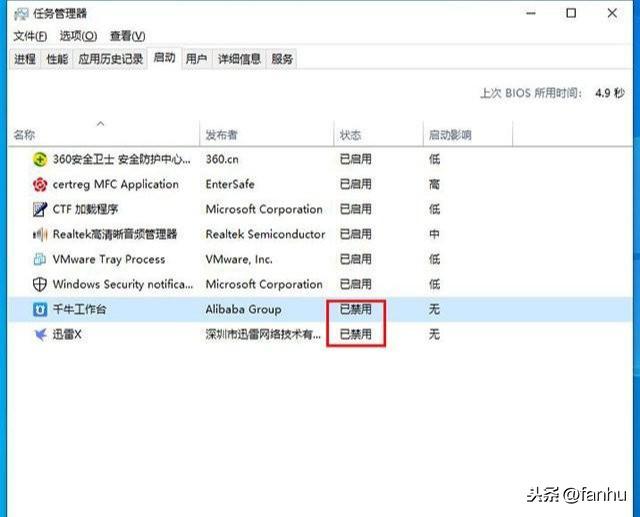Click the VMware Tray Process icon
The height and width of the screenshot is (517, 640).
pos(40,259)
